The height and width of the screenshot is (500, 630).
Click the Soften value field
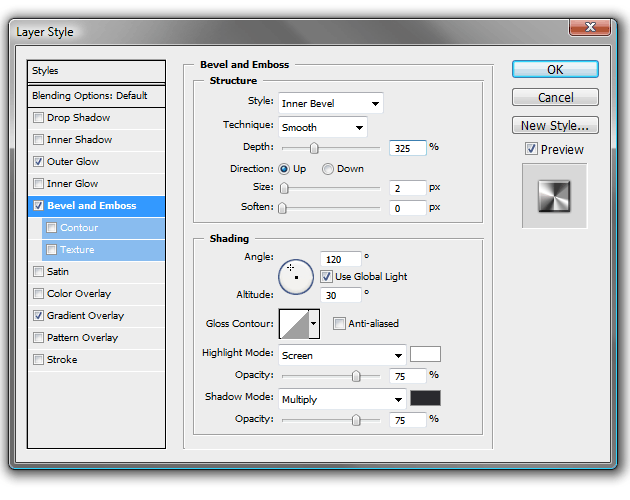tap(407, 208)
